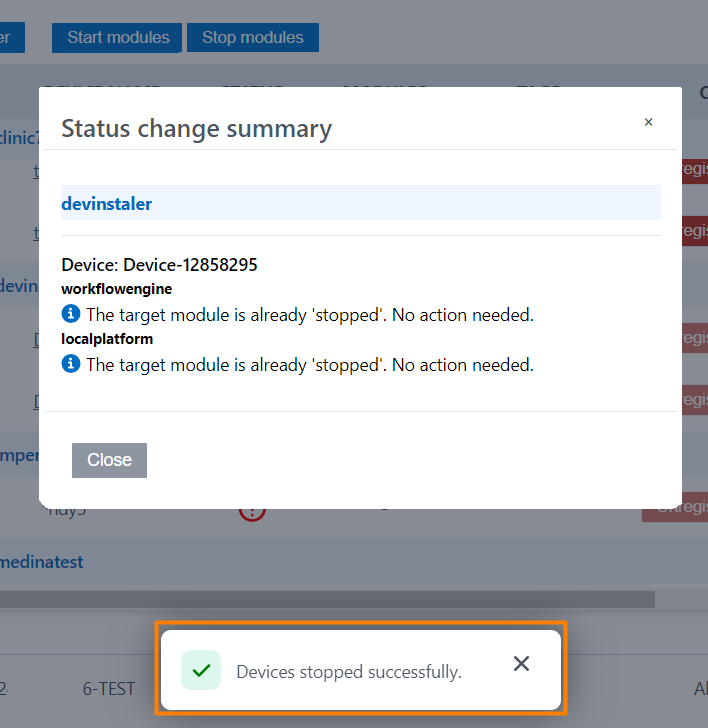This screenshot has height=728, width=708.
Task: Click the Status change summary title
Action: tap(196, 128)
